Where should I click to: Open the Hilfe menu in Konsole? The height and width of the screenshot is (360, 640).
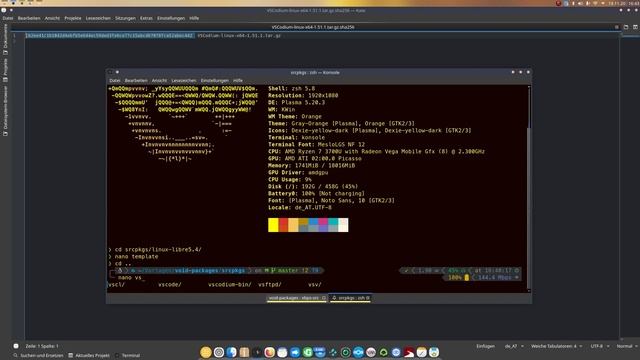pos(238,81)
